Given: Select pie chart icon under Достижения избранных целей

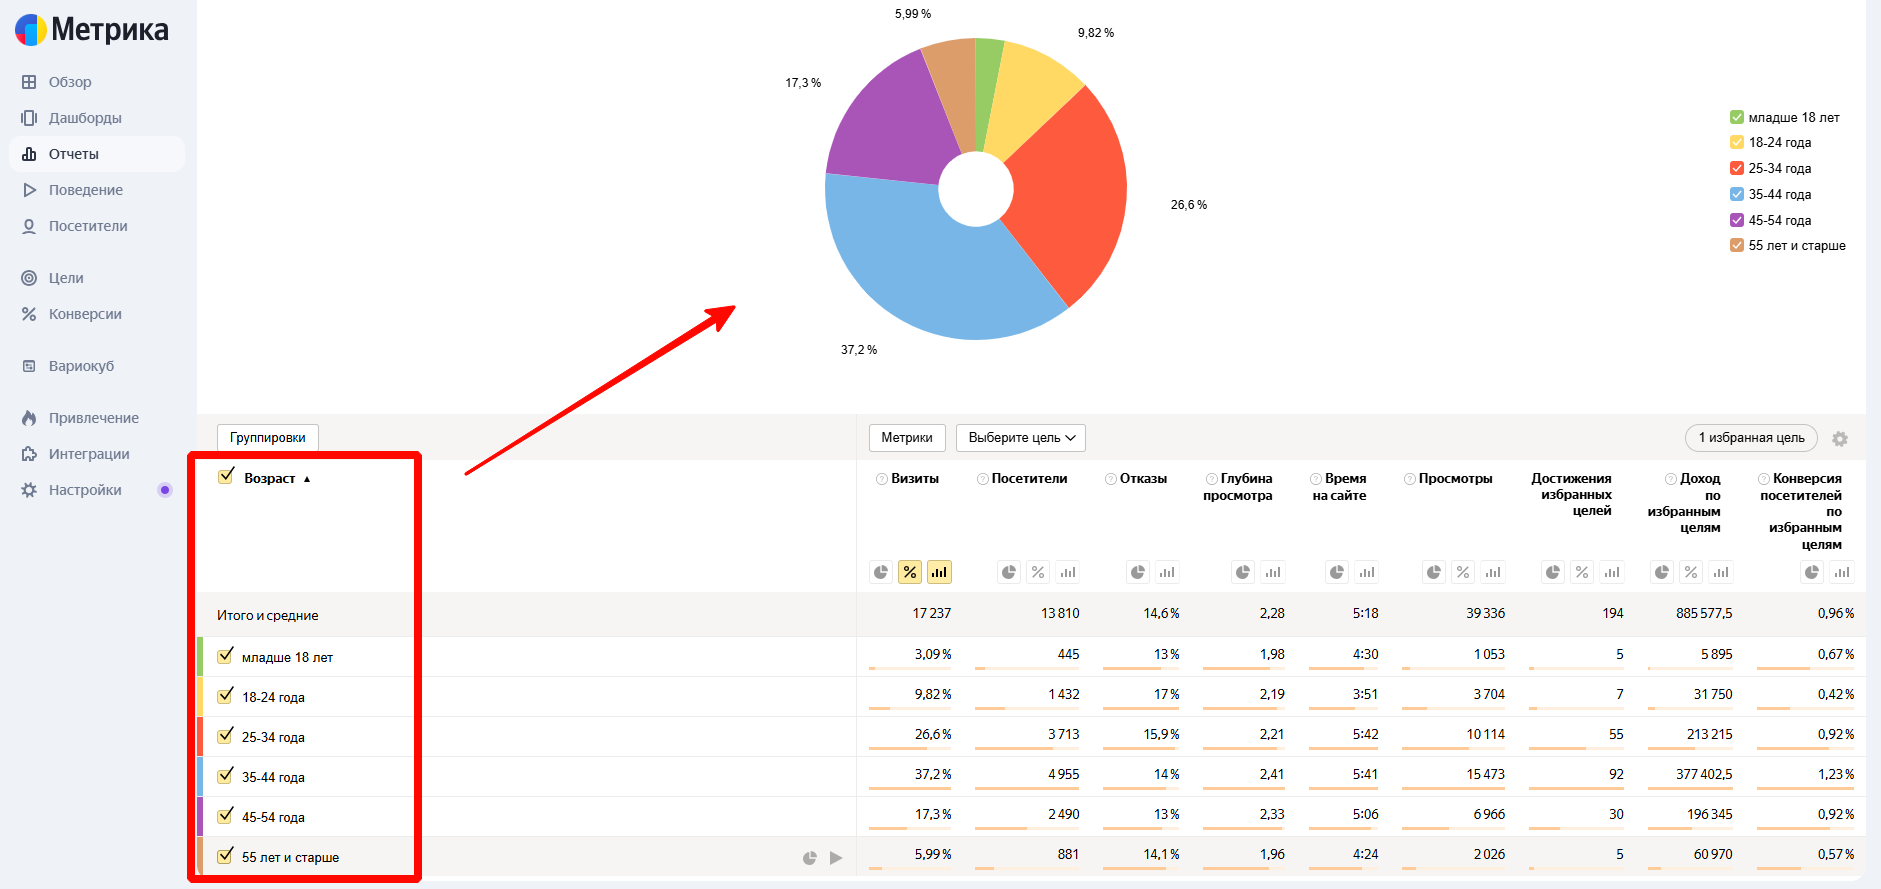Looking at the screenshot, I should pyautogui.click(x=1553, y=572).
